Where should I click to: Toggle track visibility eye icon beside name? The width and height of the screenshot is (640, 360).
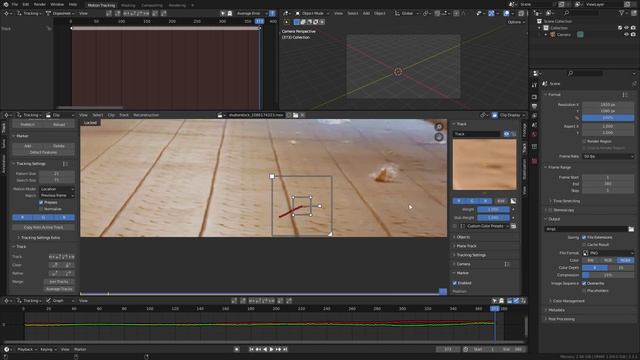pos(506,134)
